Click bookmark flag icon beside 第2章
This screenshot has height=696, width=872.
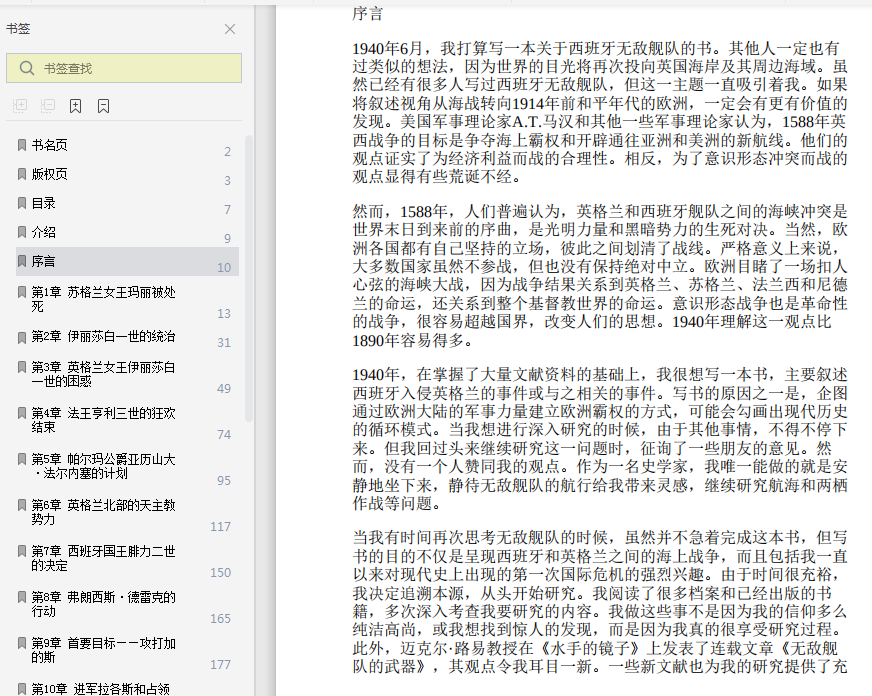[22, 337]
